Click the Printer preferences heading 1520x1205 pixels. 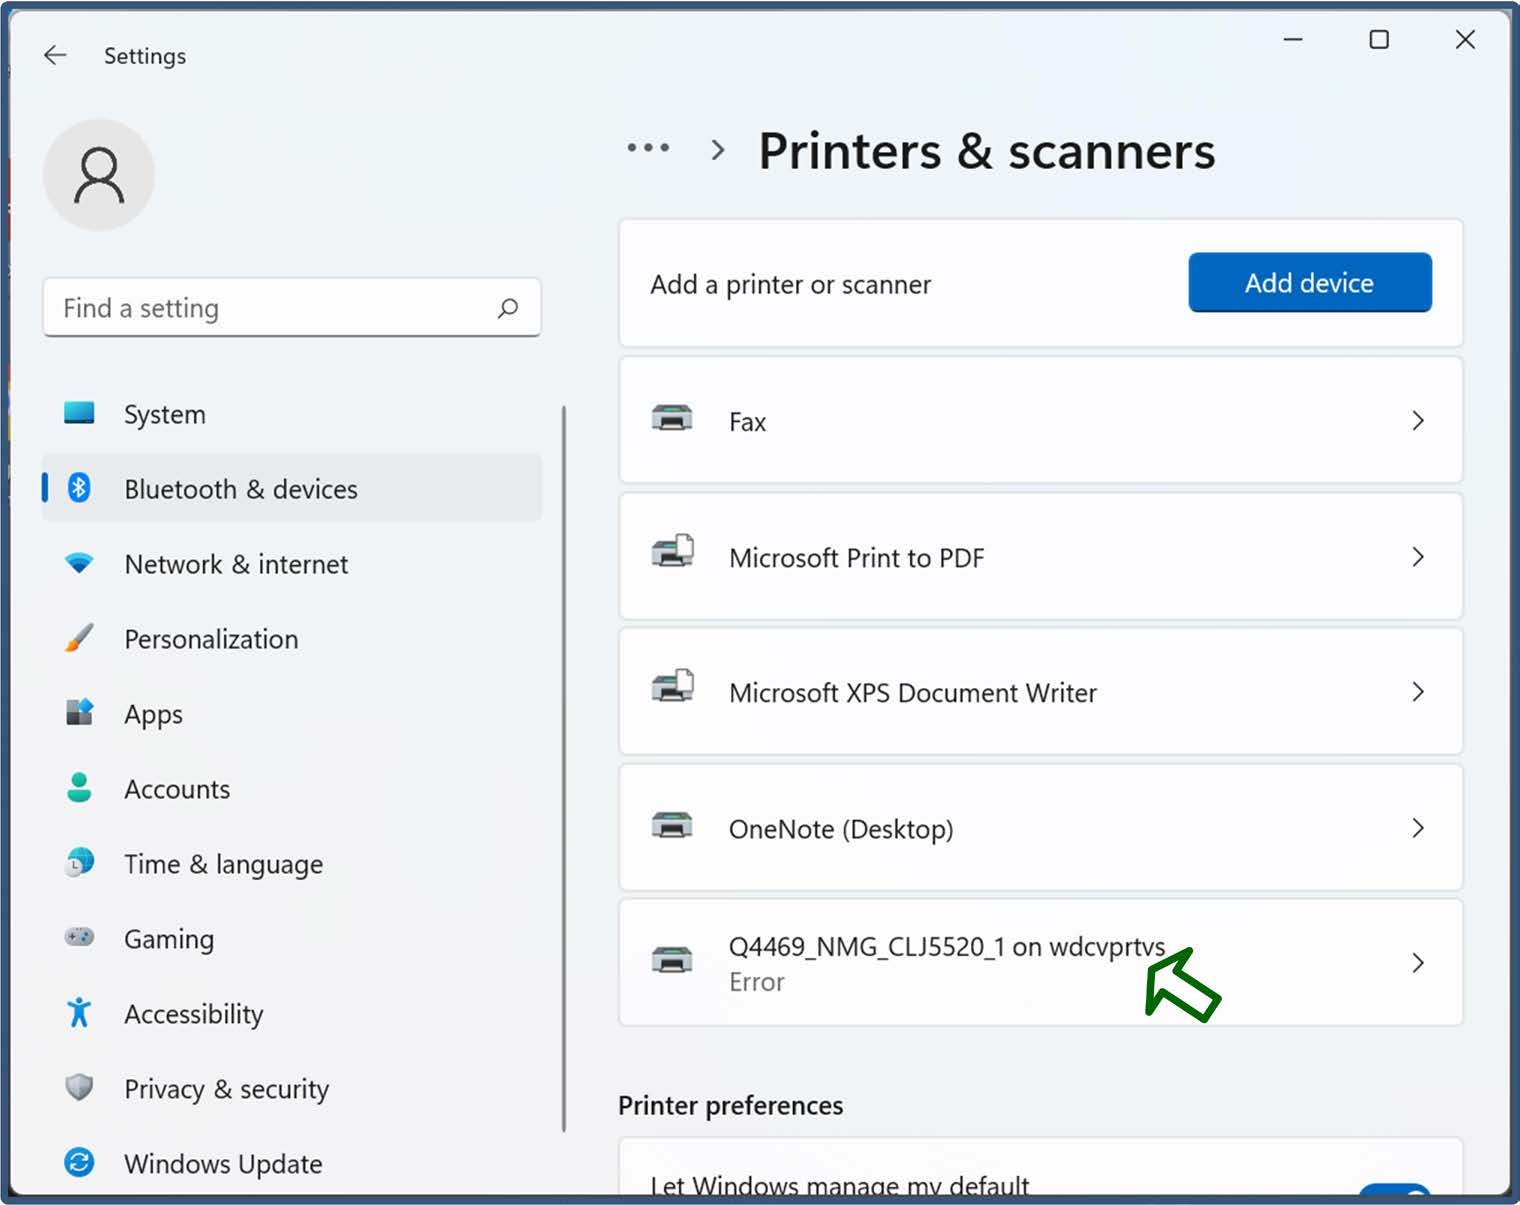731,1106
